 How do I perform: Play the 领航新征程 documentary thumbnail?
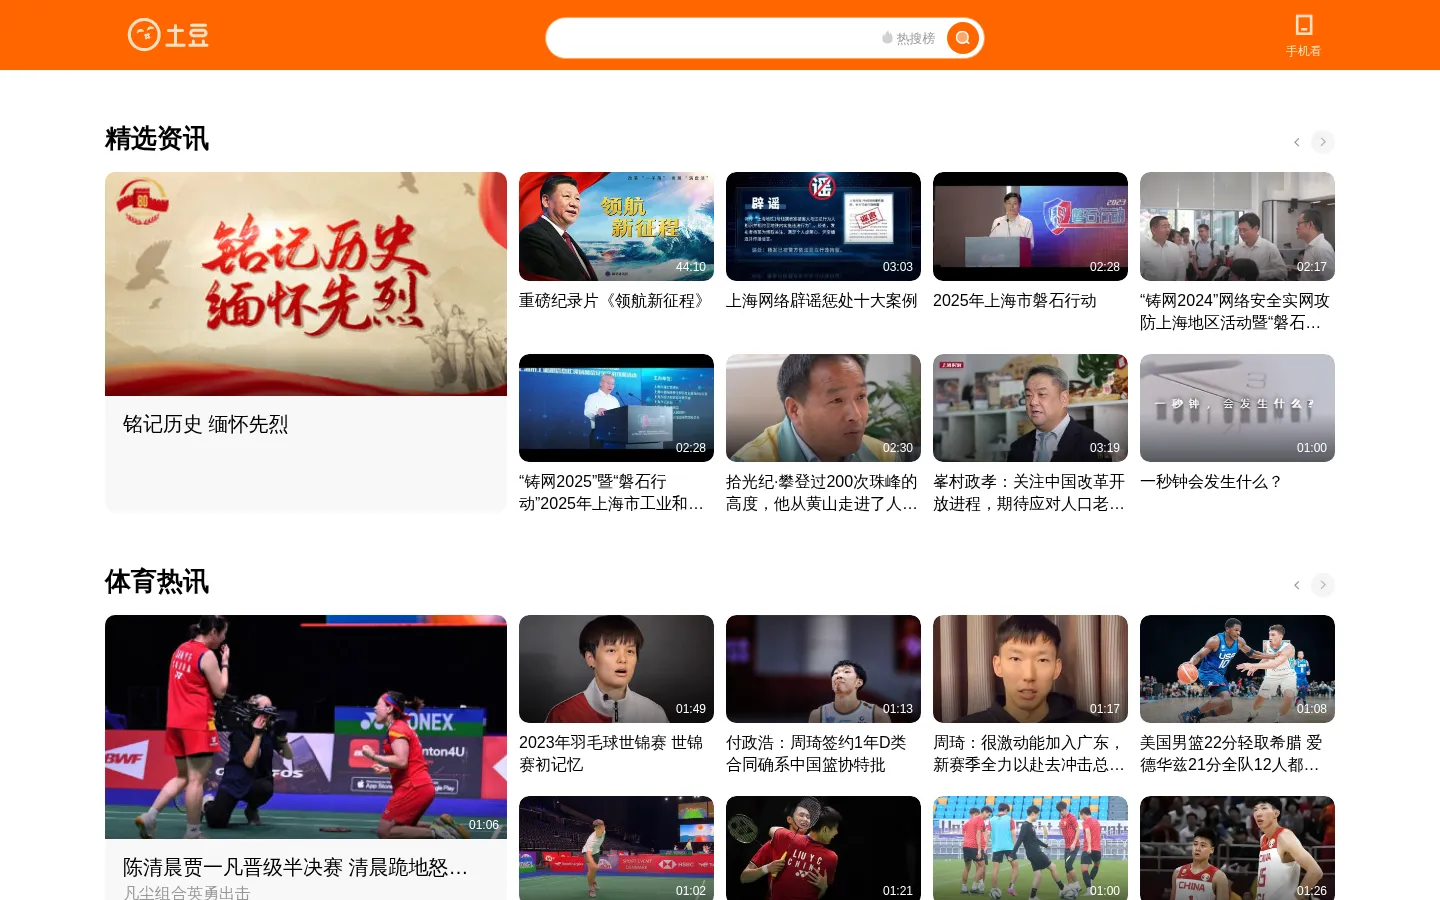[616, 226]
